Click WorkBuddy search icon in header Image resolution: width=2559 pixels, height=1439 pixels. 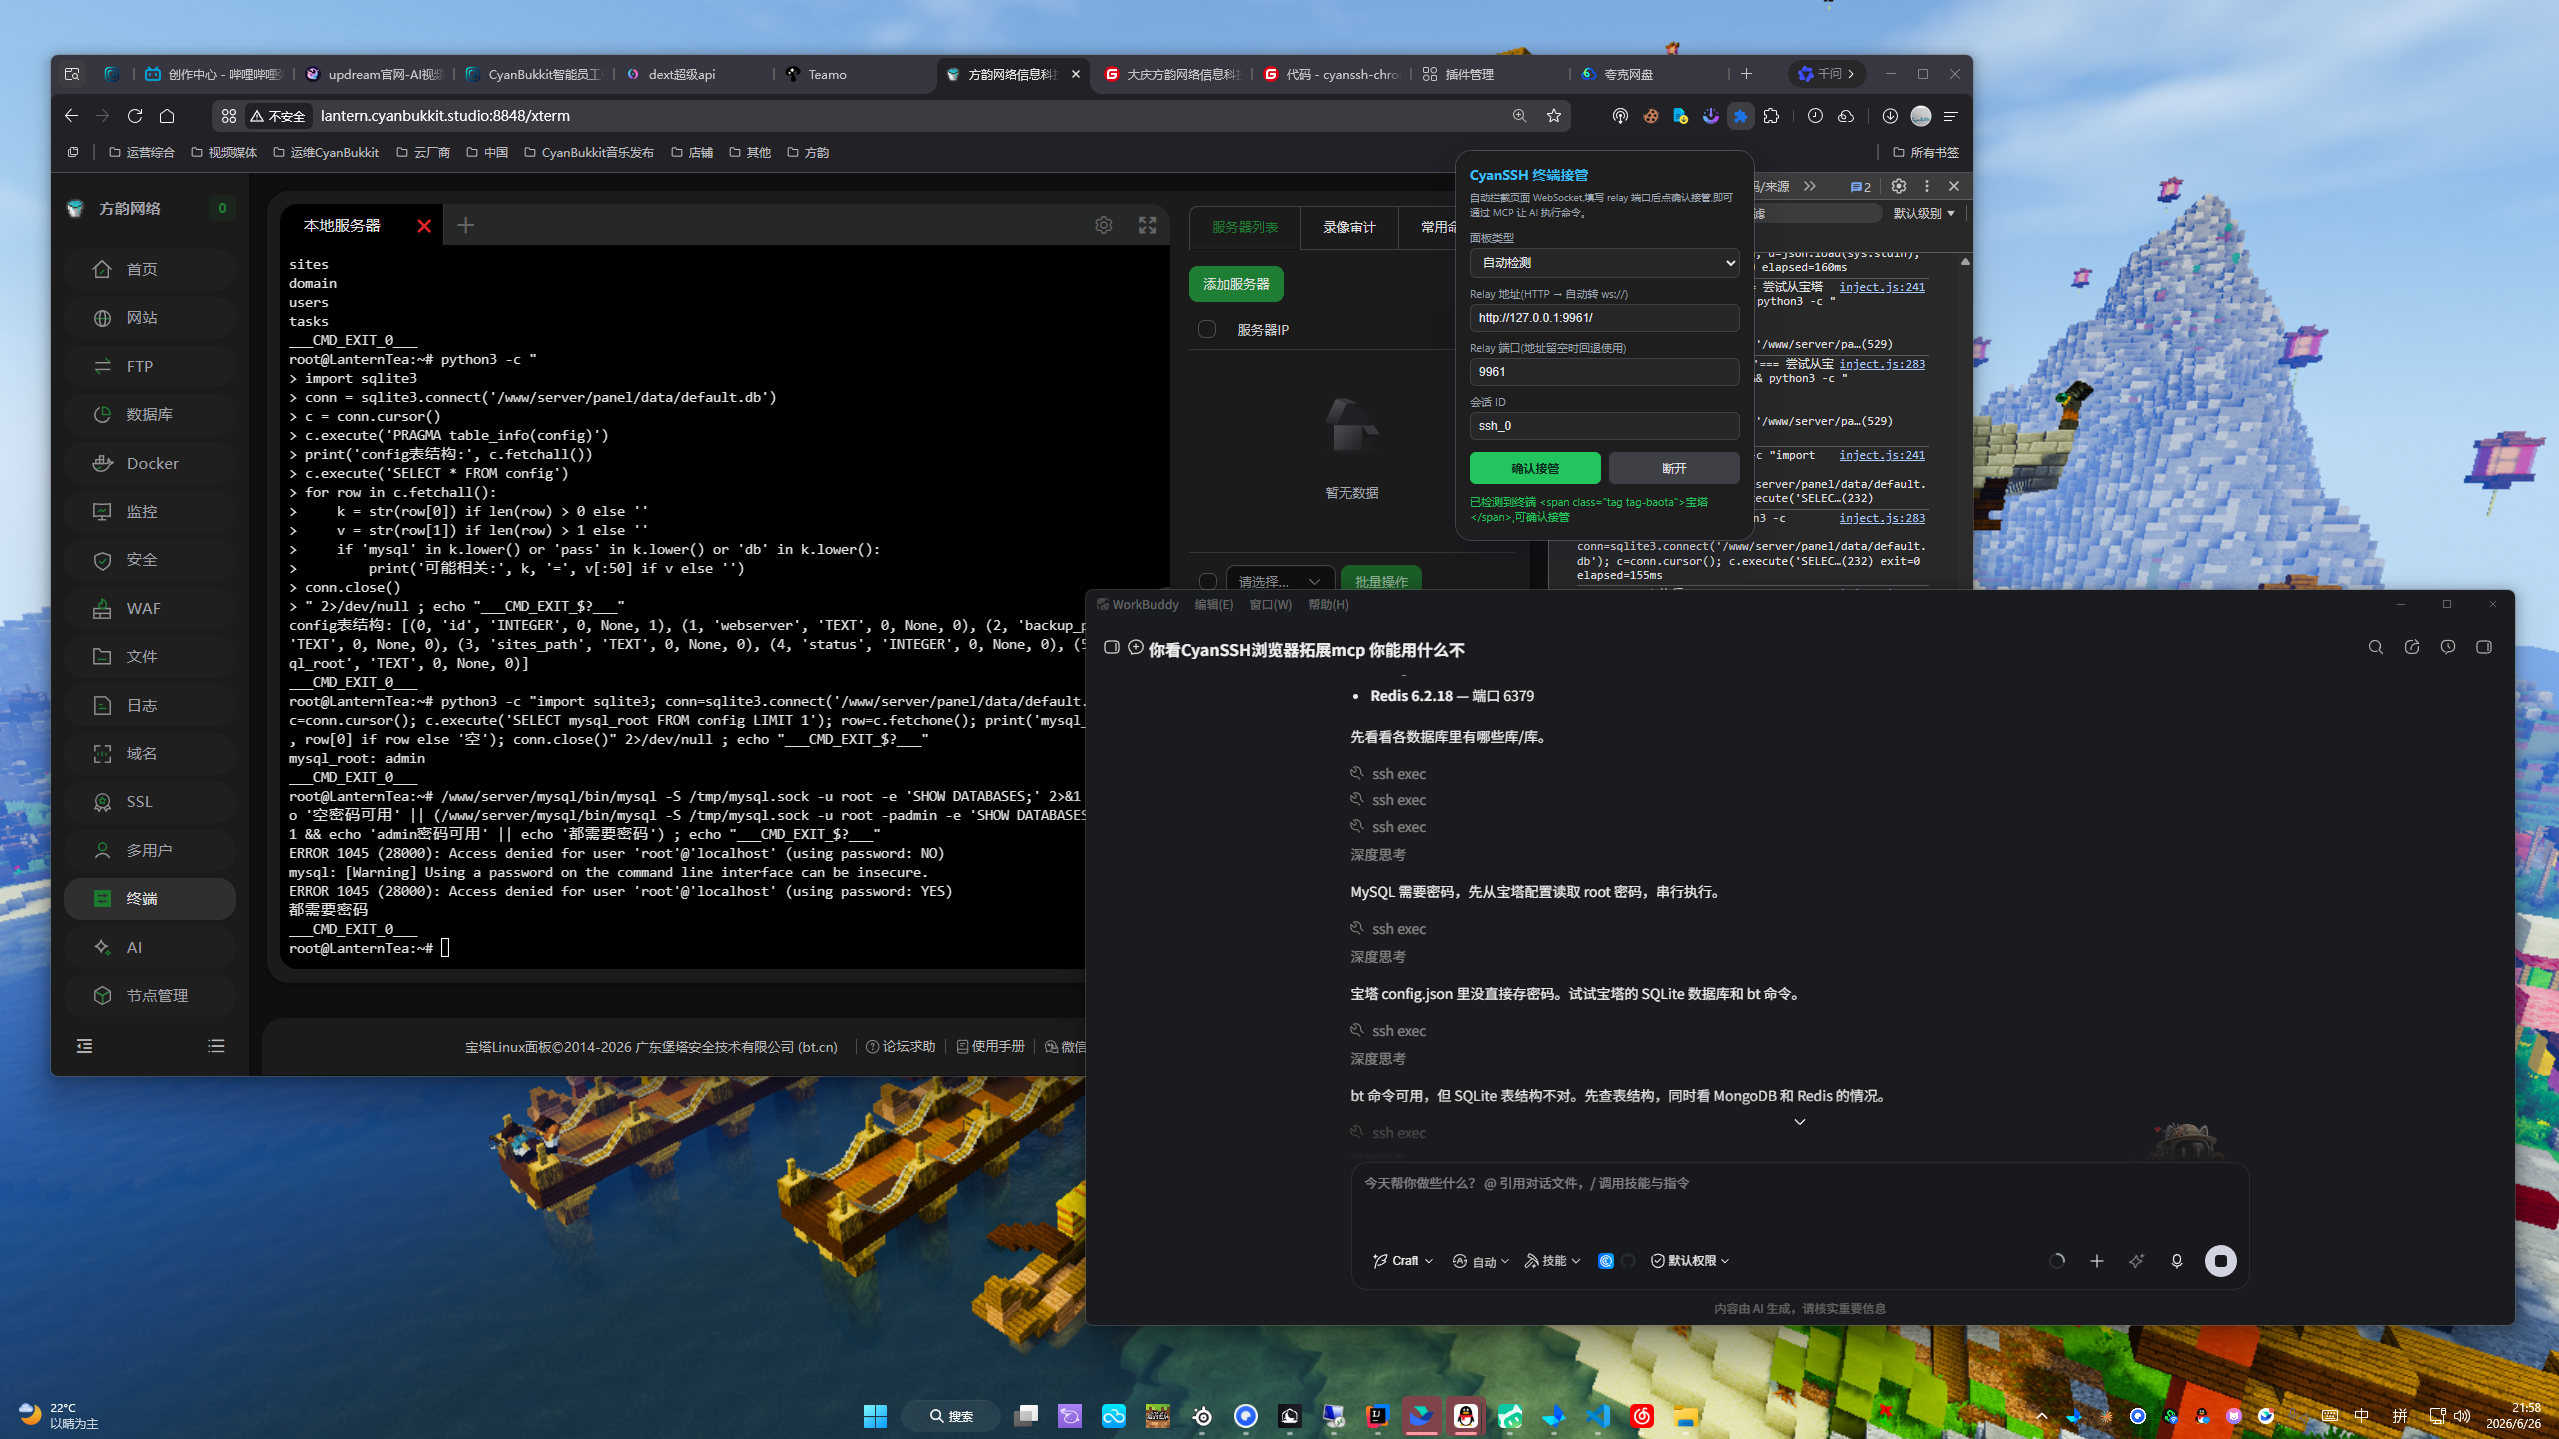[x=2375, y=647]
